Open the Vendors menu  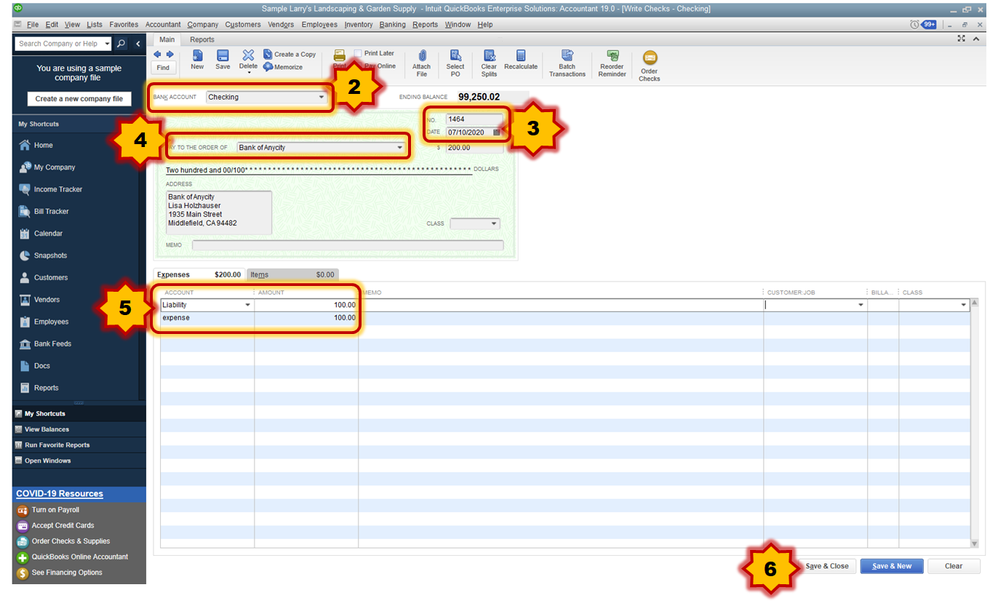click(281, 25)
